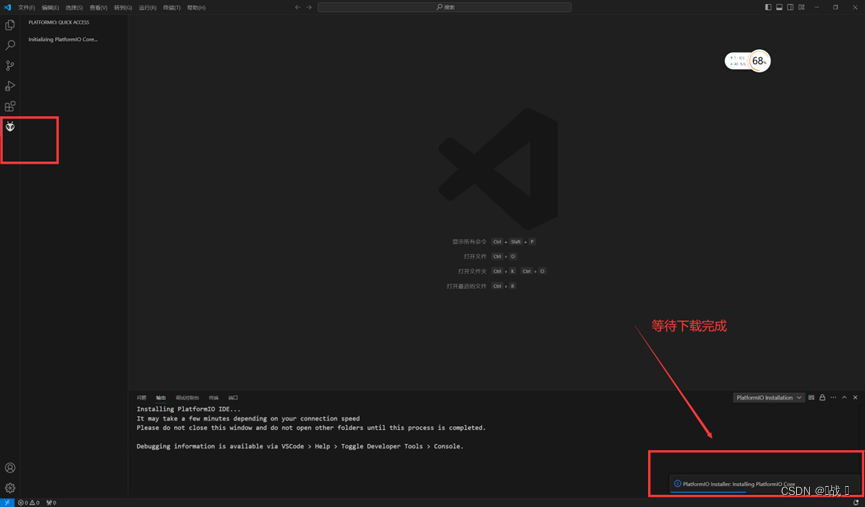Minimize the VS Code window
The height and width of the screenshot is (507, 865).
tap(817, 7)
